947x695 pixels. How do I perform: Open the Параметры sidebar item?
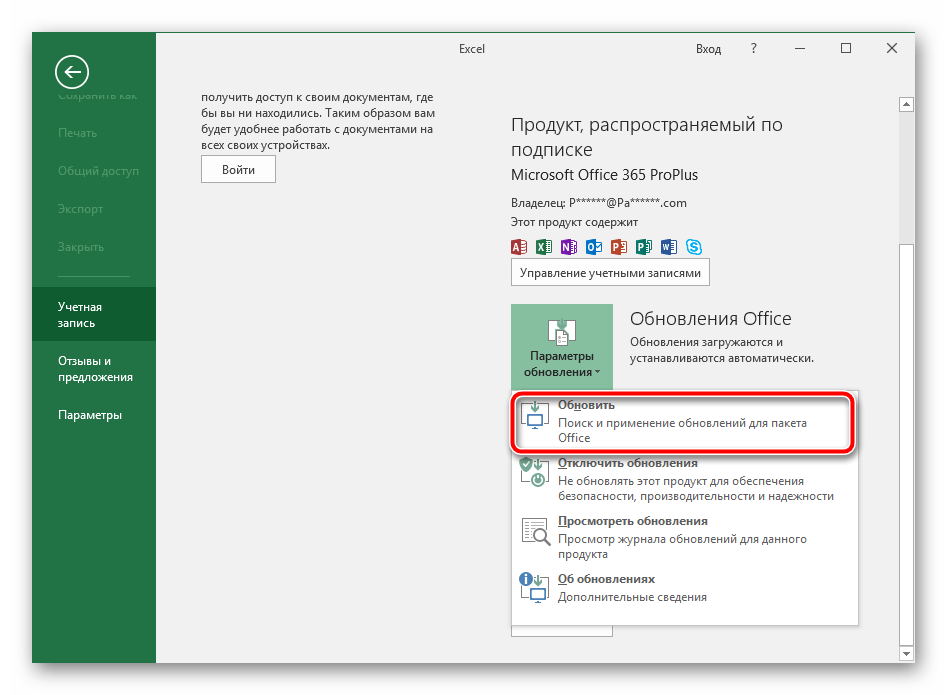coord(90,415)
